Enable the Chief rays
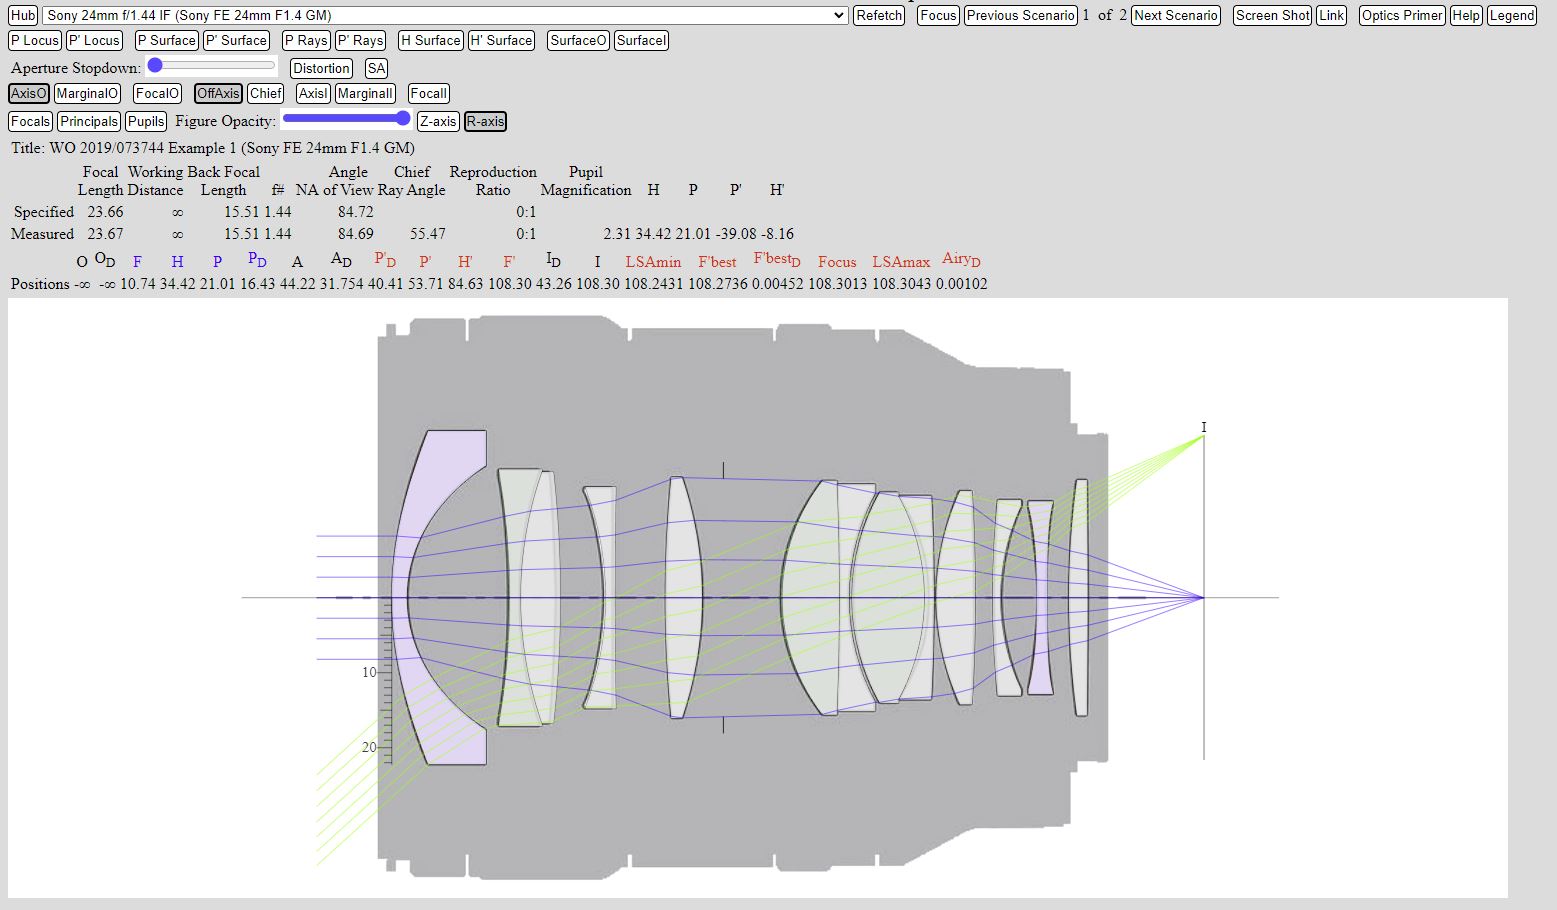This screenshot has width=1557, height=910. [265, 93]
